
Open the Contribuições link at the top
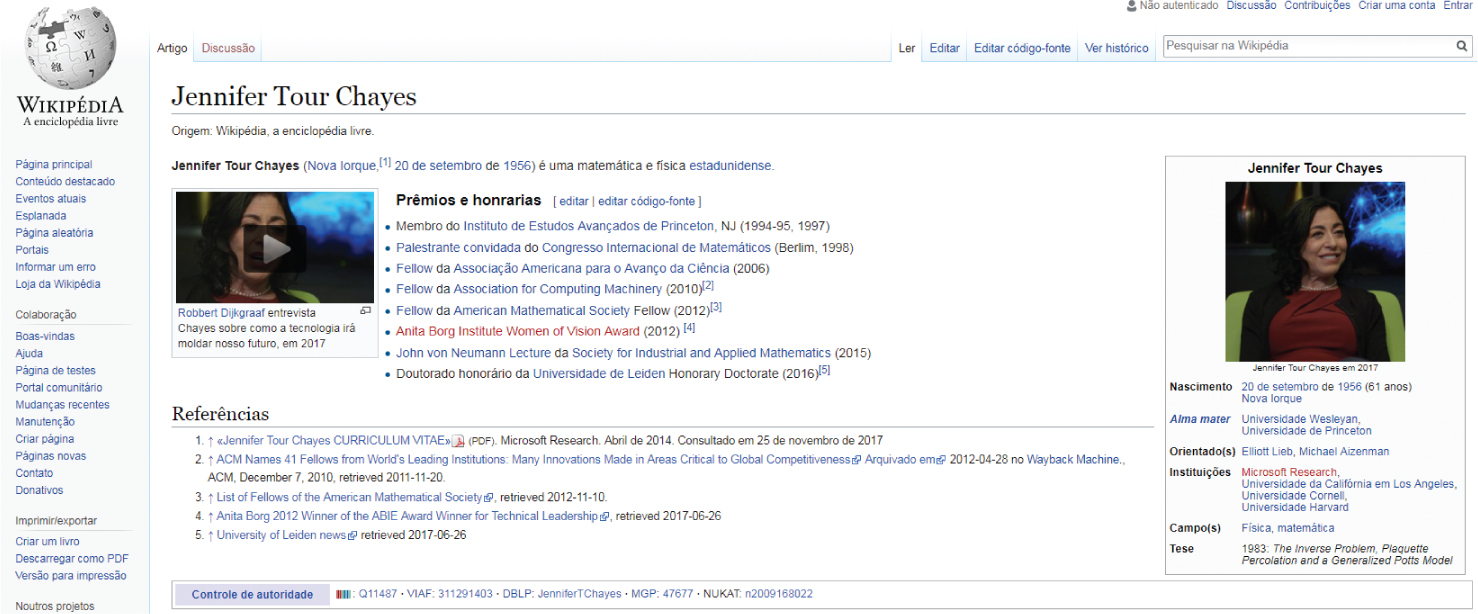tap(1317, 6)
